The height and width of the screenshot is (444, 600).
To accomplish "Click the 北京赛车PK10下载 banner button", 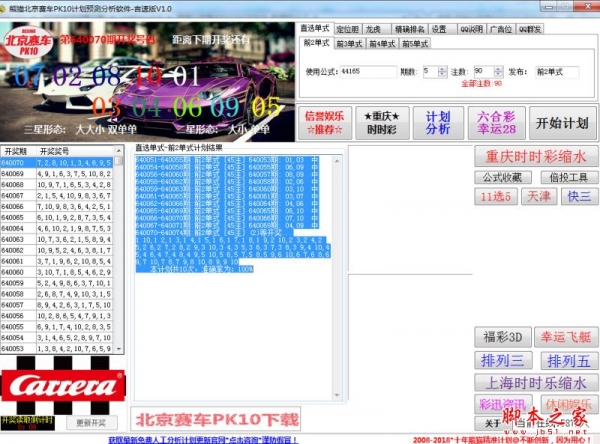I will (x=216, y=420).
